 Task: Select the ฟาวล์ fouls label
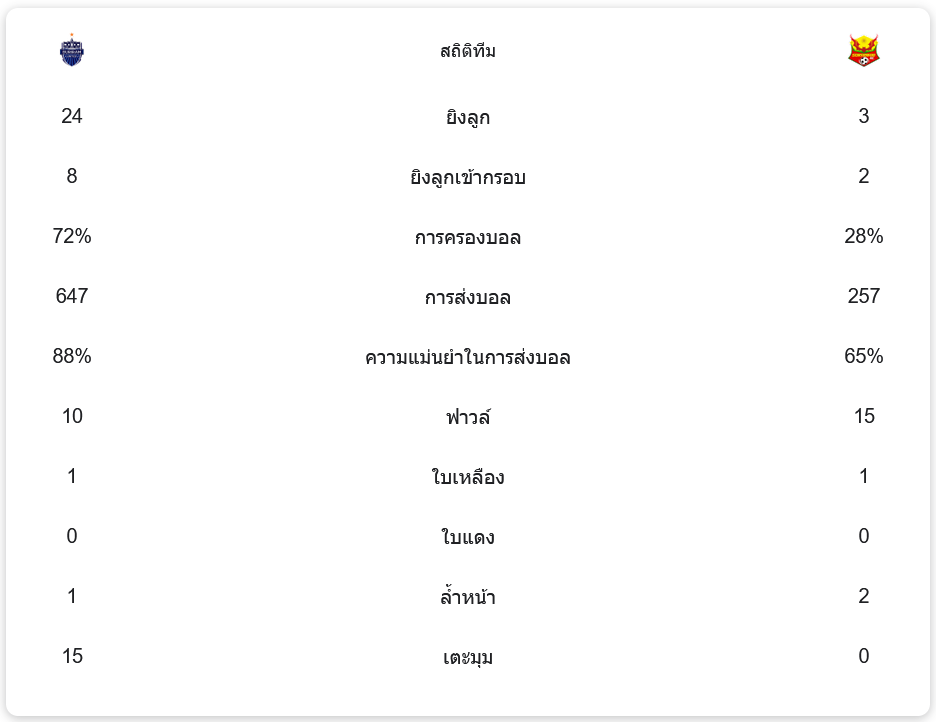point(468,418)
